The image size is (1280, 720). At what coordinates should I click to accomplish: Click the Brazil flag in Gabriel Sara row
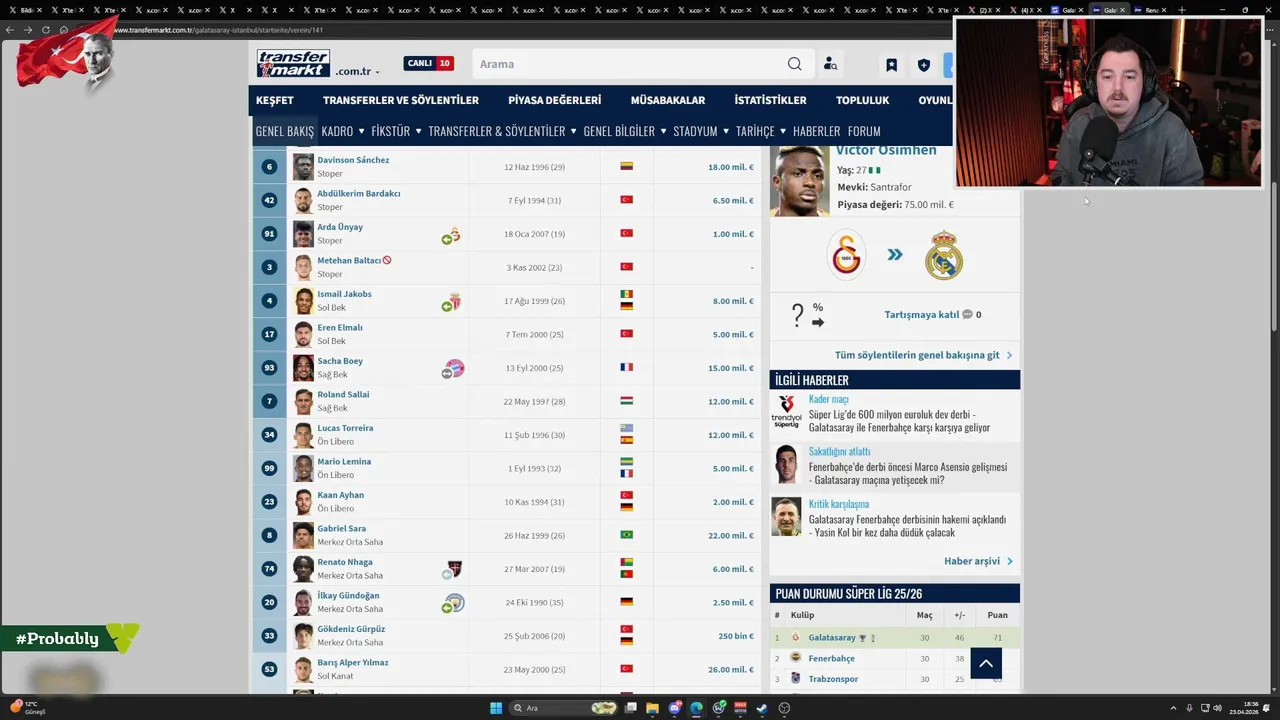[x=626, y=535]
